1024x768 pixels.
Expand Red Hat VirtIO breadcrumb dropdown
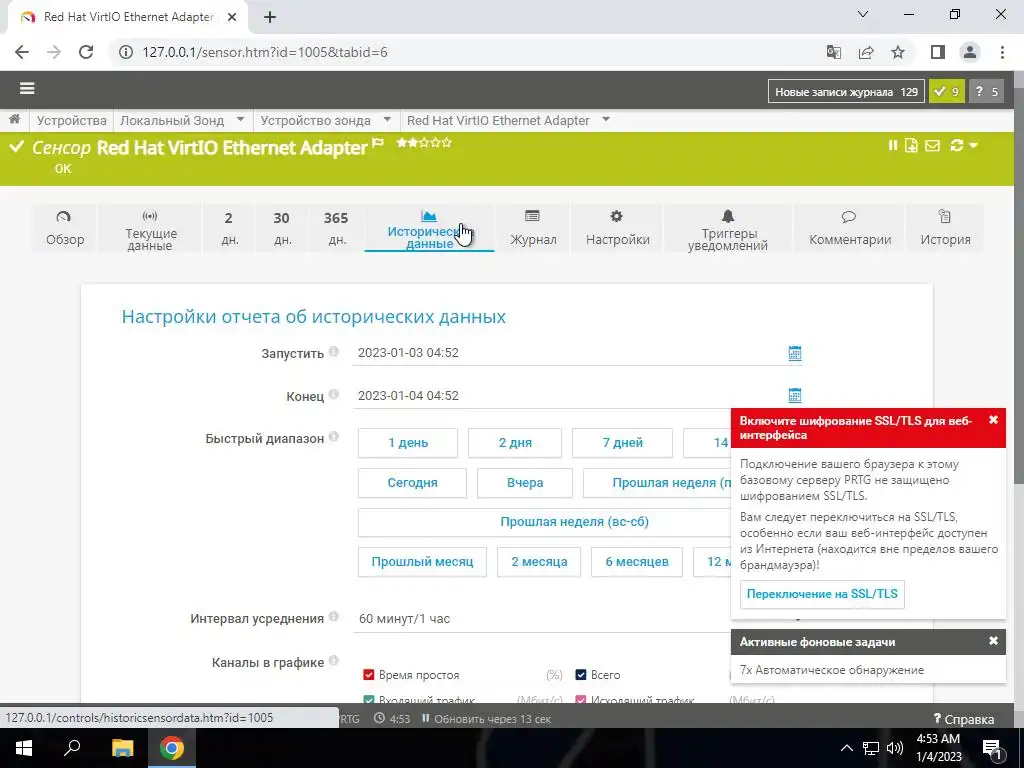(x=606, y=120)
